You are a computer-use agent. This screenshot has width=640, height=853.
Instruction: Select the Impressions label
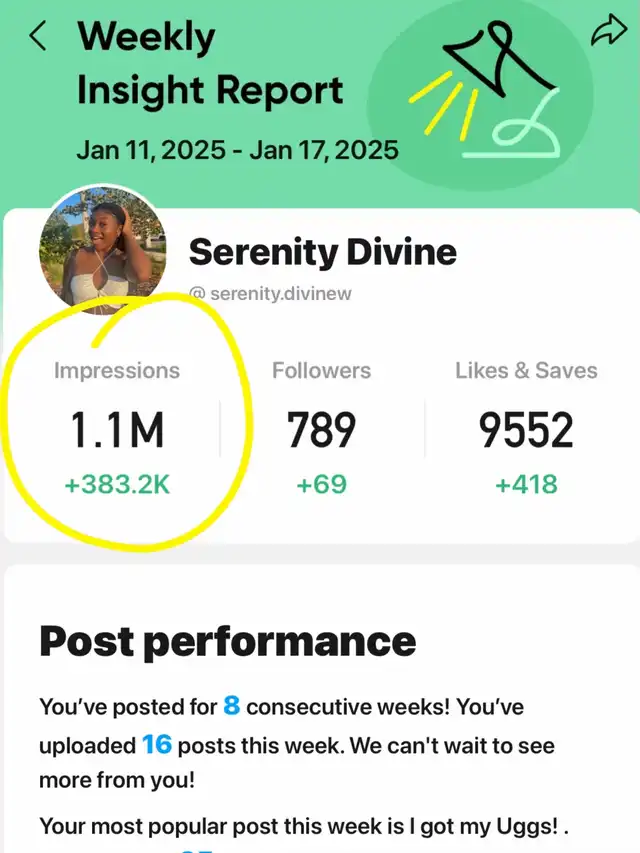116,371
